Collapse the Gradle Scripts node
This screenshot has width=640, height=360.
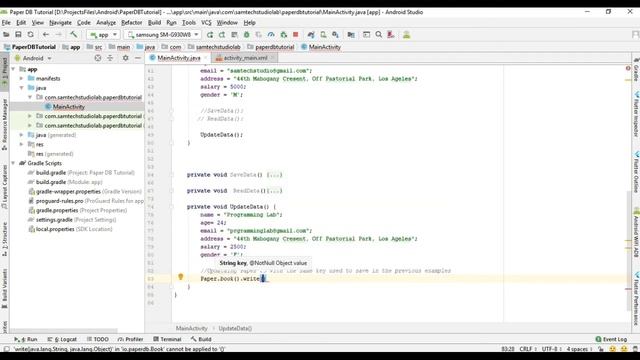tap(13, 163)
